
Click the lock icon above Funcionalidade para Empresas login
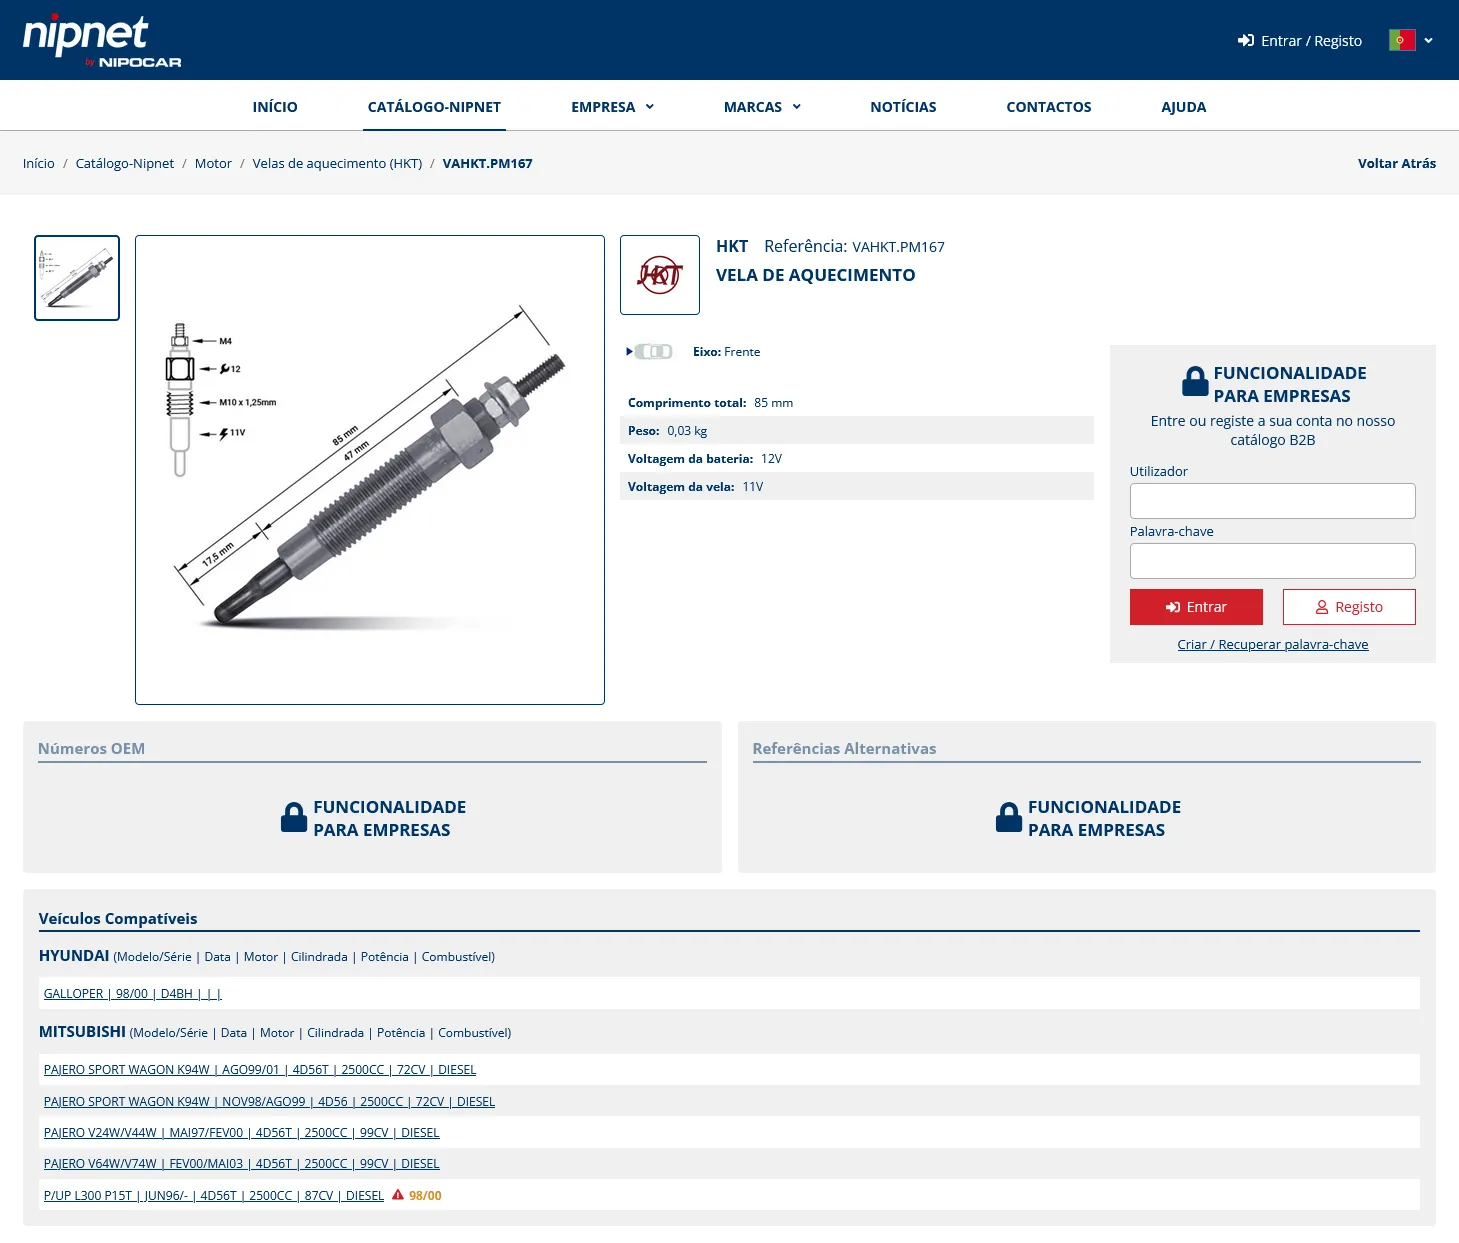pyautogui.click(x=1194, y=381)
